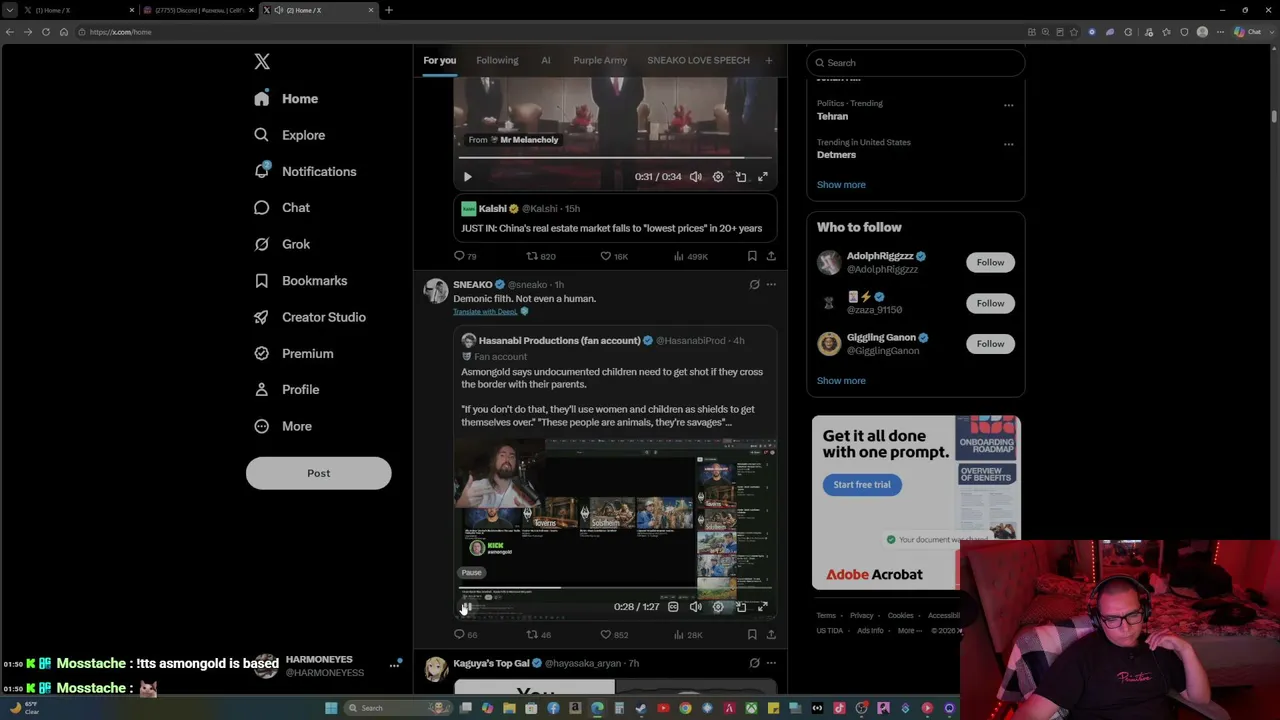The height and width of the screenshot is (720, 1280).
Task: Go to Home in the sidebar
Action: (x=286, y=99)
